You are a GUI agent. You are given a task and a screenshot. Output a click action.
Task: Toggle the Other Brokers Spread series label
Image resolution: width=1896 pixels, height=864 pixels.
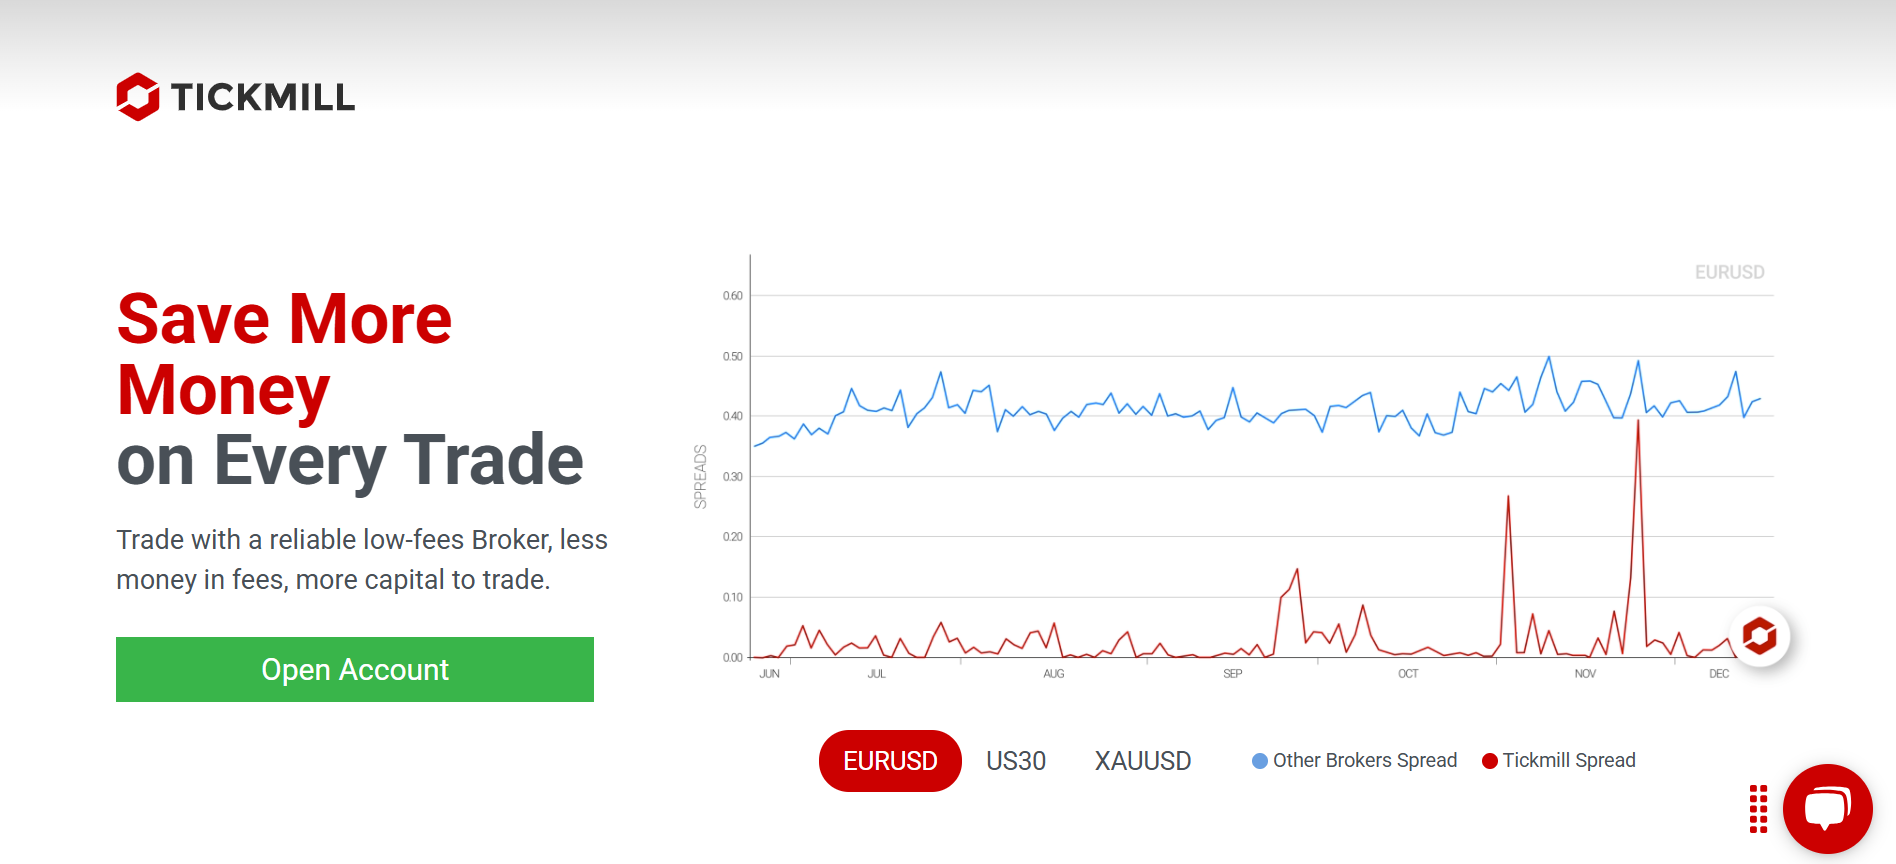pyautogui.click(x=1364, y=760)
